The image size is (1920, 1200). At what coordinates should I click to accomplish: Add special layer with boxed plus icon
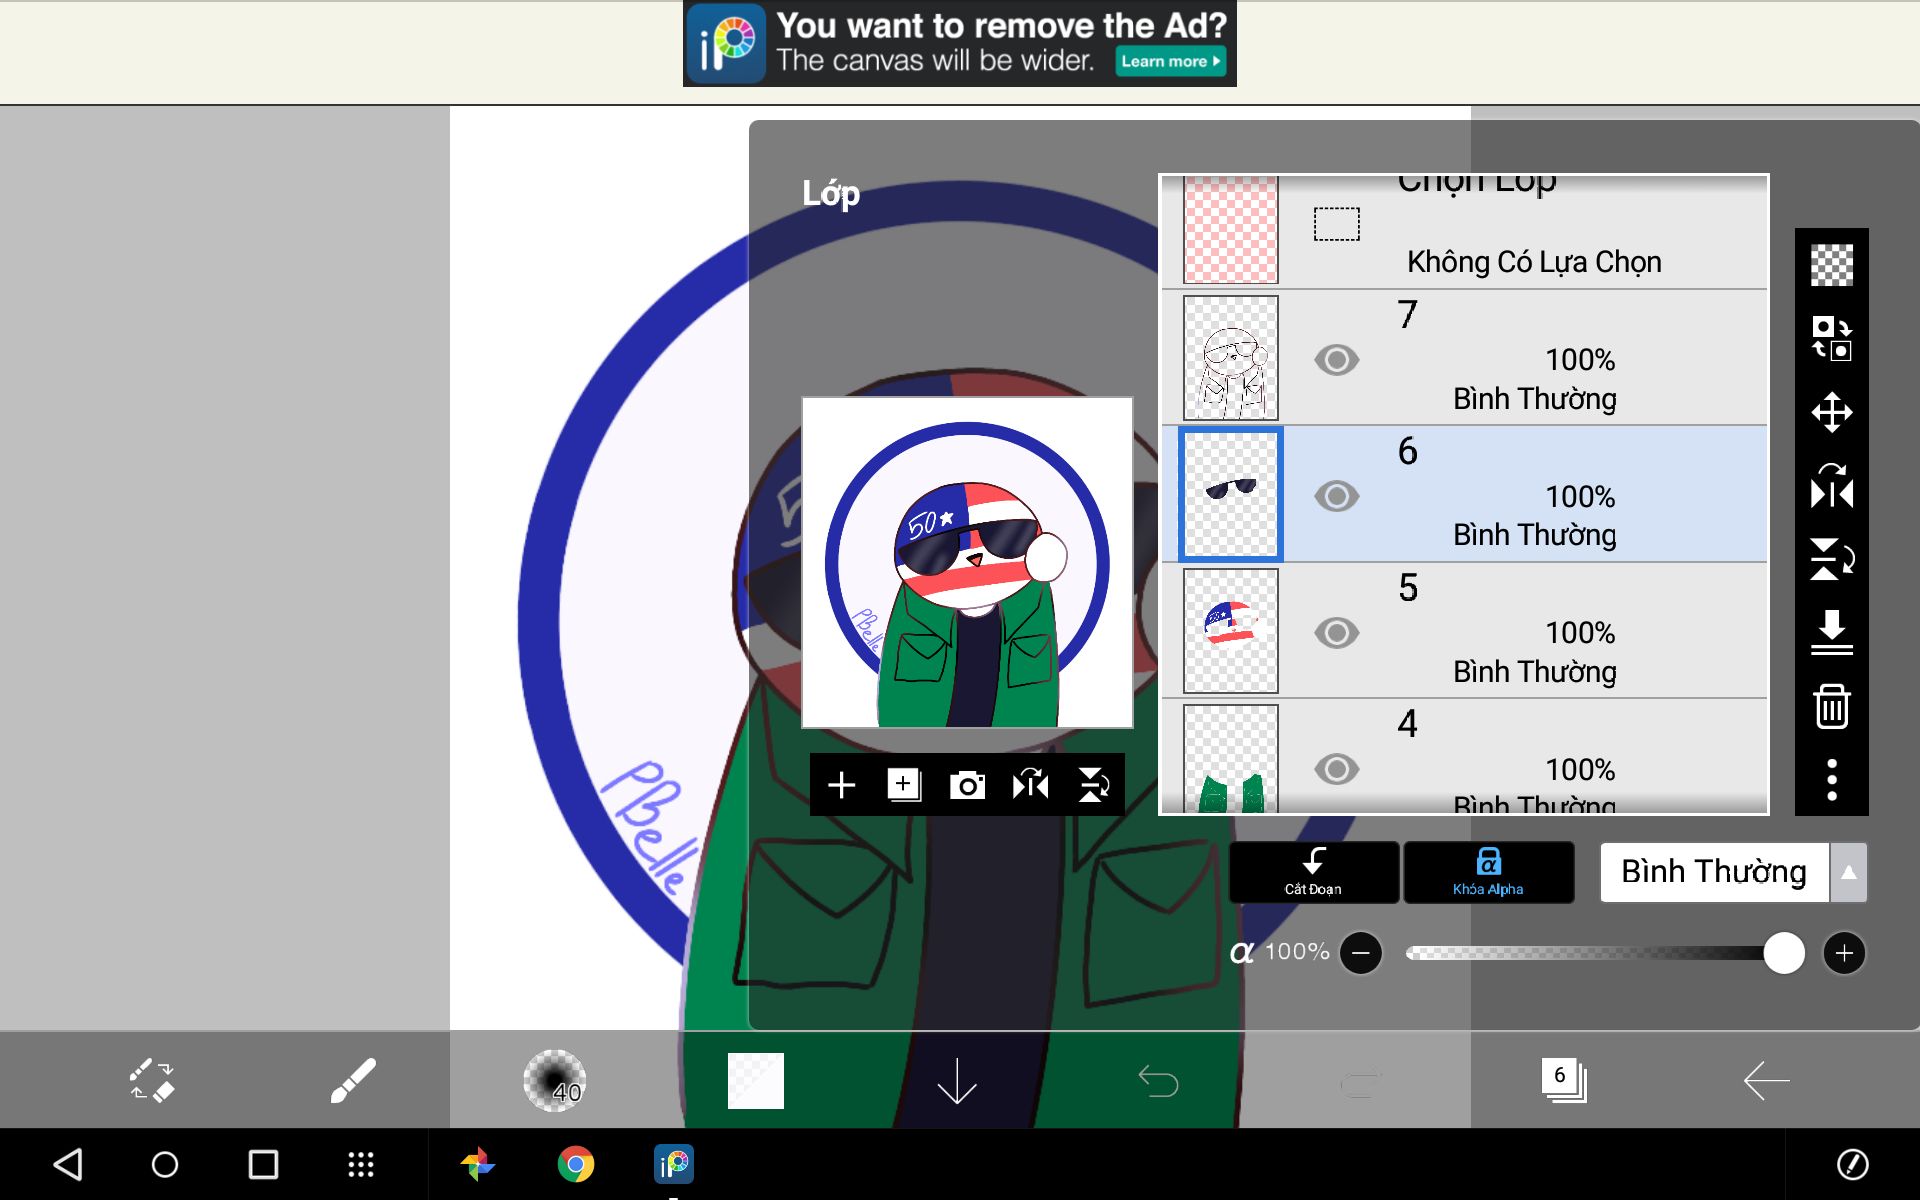pyautogui.click(x=904, y=785)
